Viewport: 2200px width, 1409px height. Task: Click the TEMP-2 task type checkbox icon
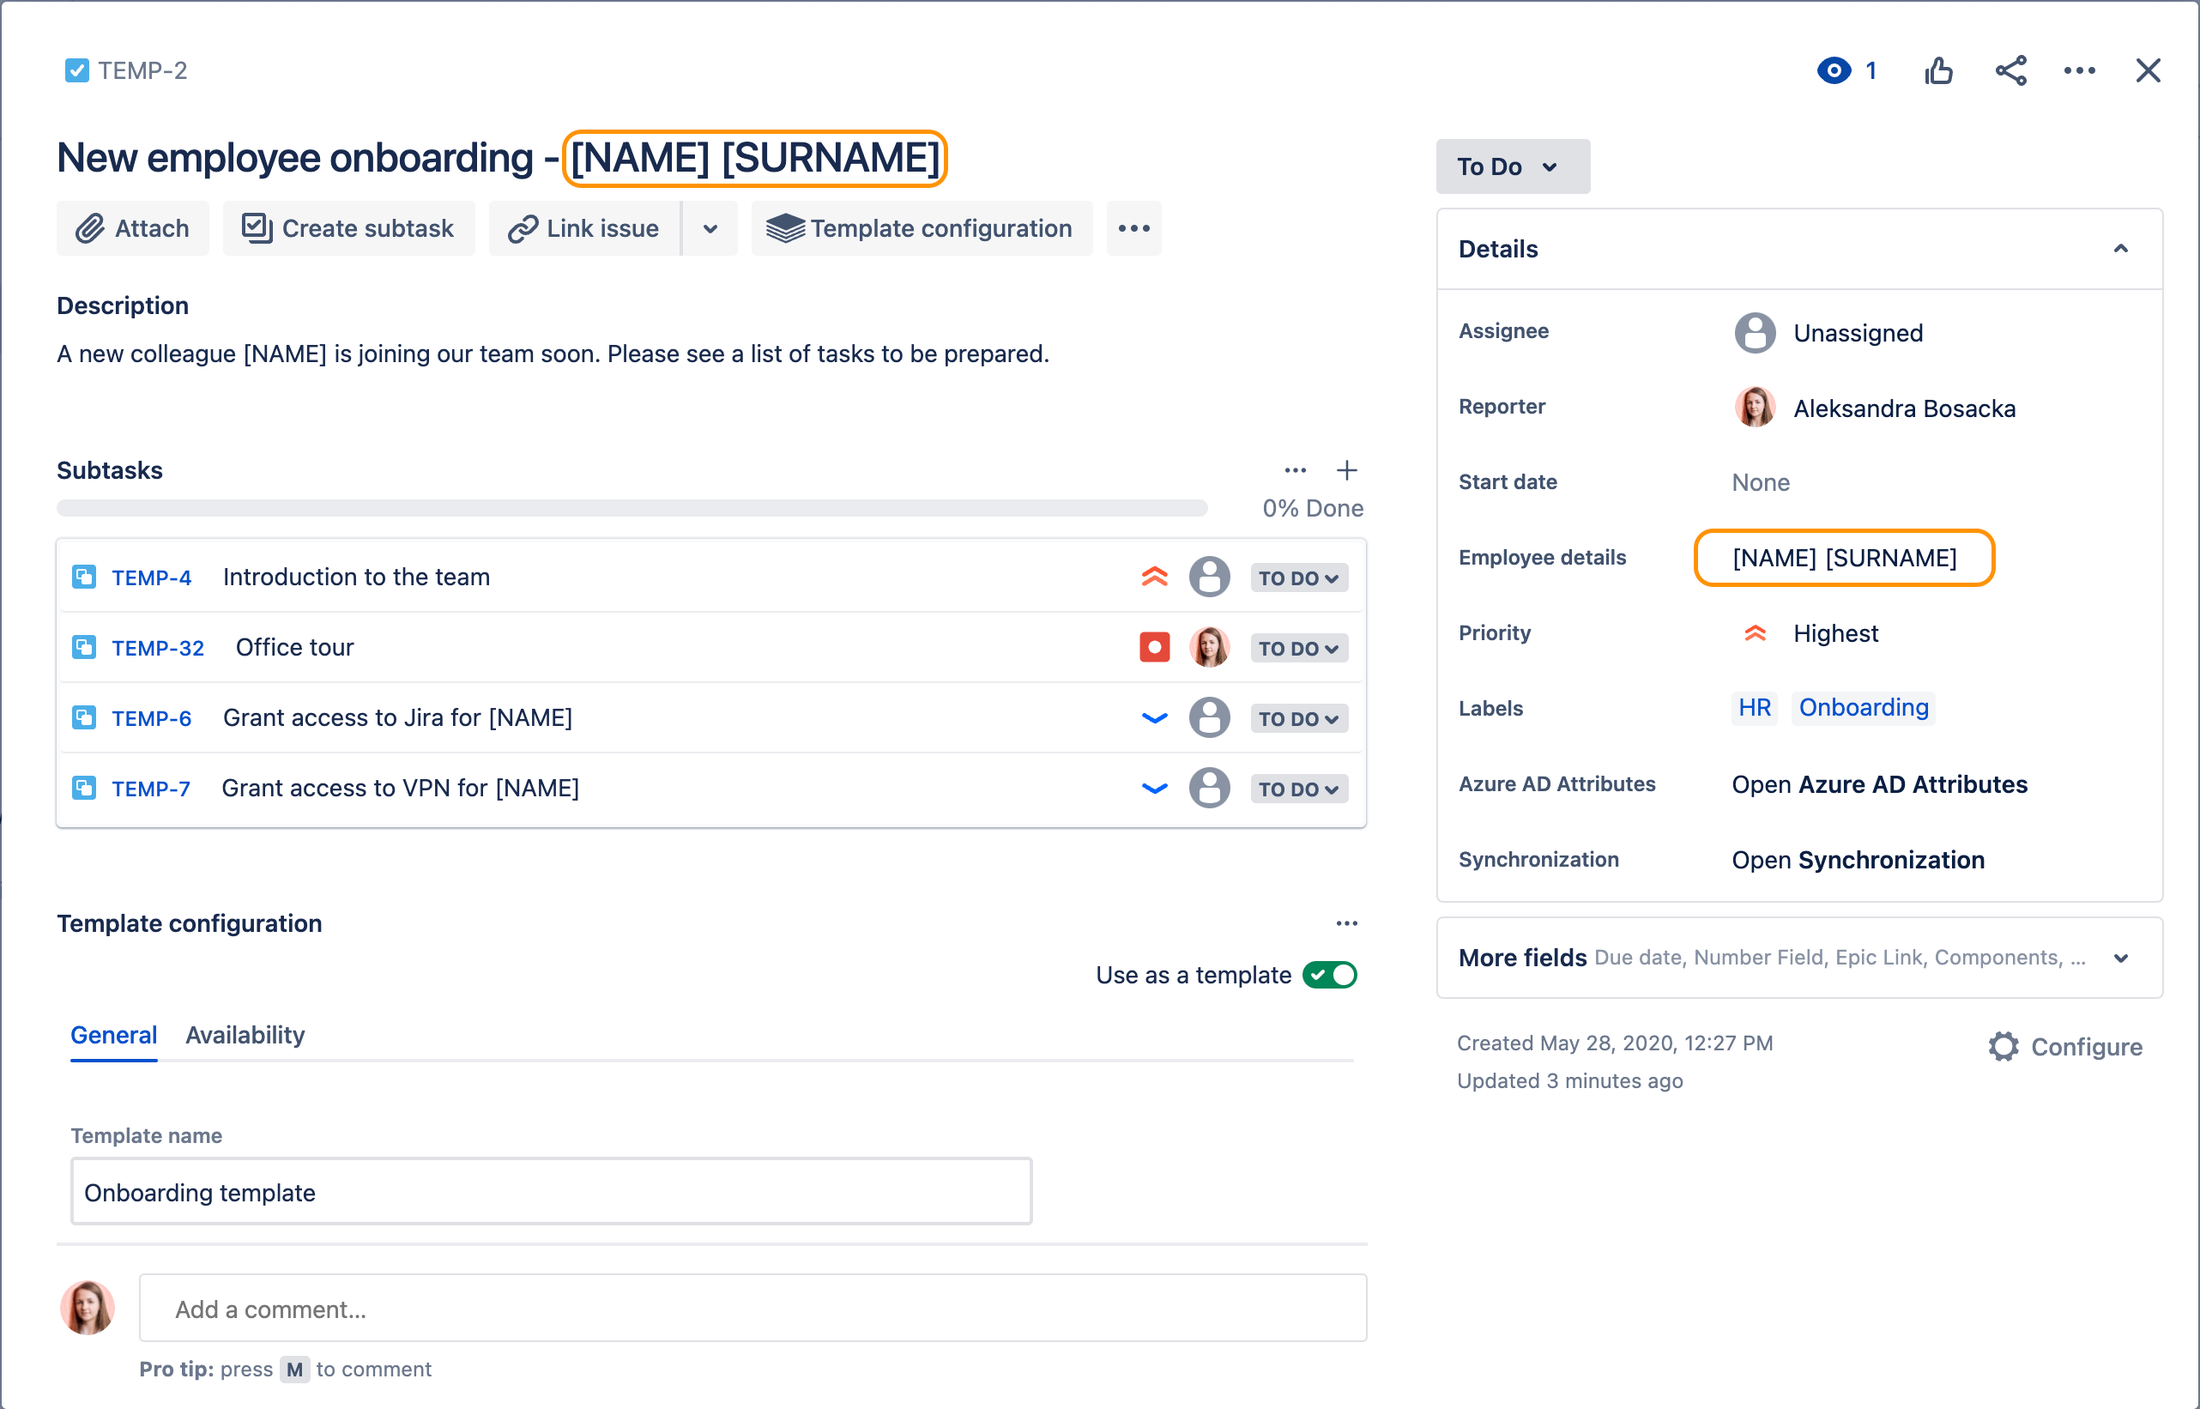point(77,70)
